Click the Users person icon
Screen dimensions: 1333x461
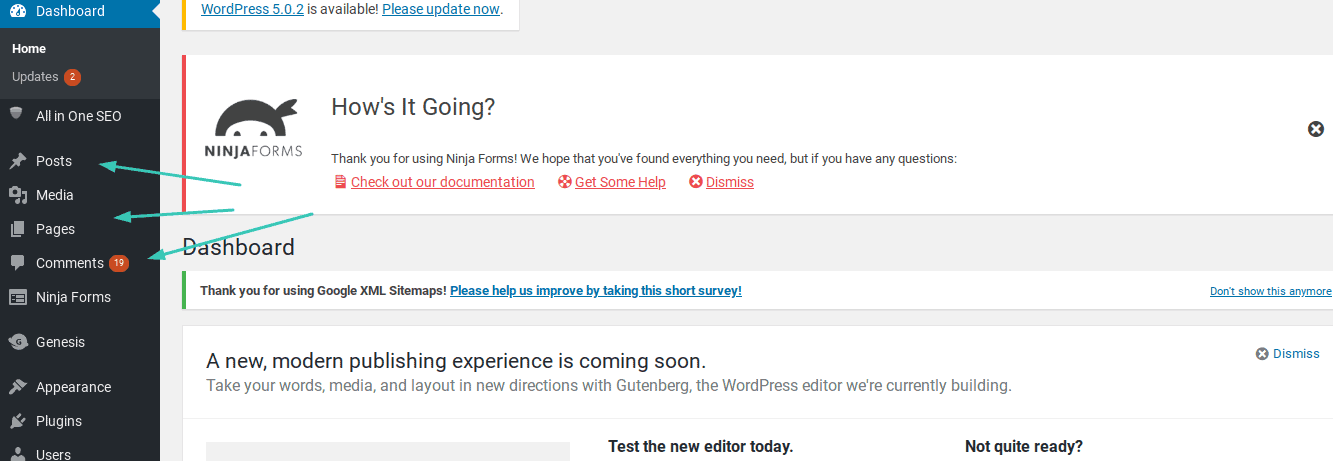(17, 454)
